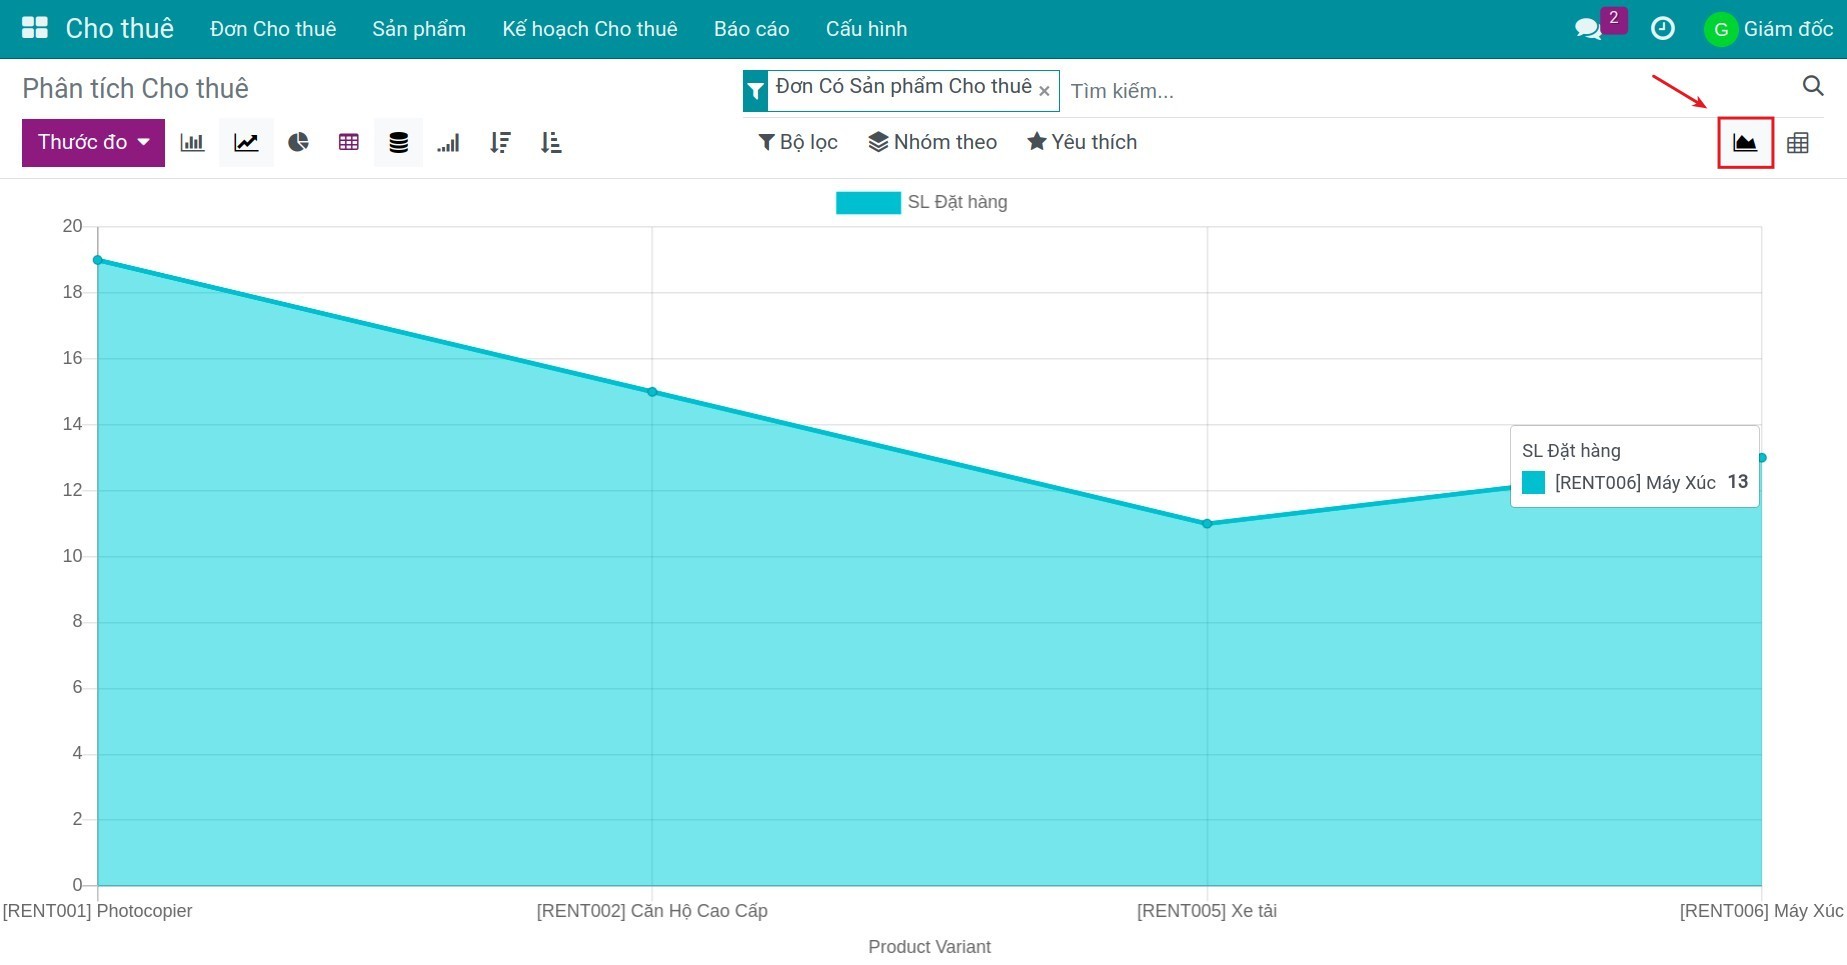This screenshot has height=965, width=1847.
Task: Open the conversations messages icon
Action: point(1588,29)
